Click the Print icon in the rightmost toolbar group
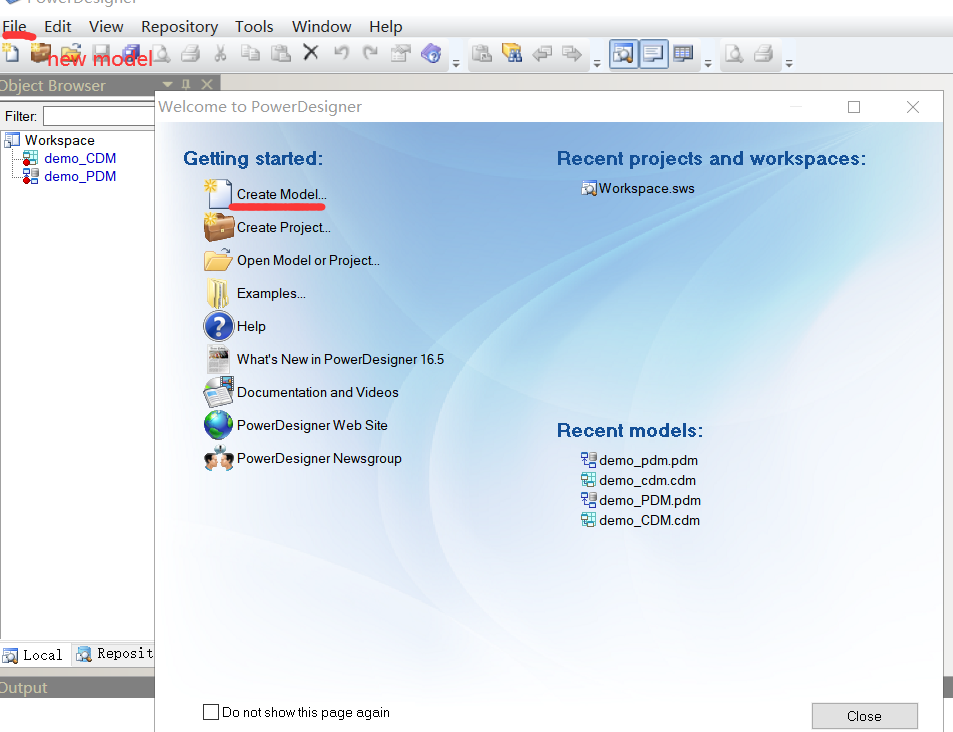The image size is (953, 732). [763, 54]
